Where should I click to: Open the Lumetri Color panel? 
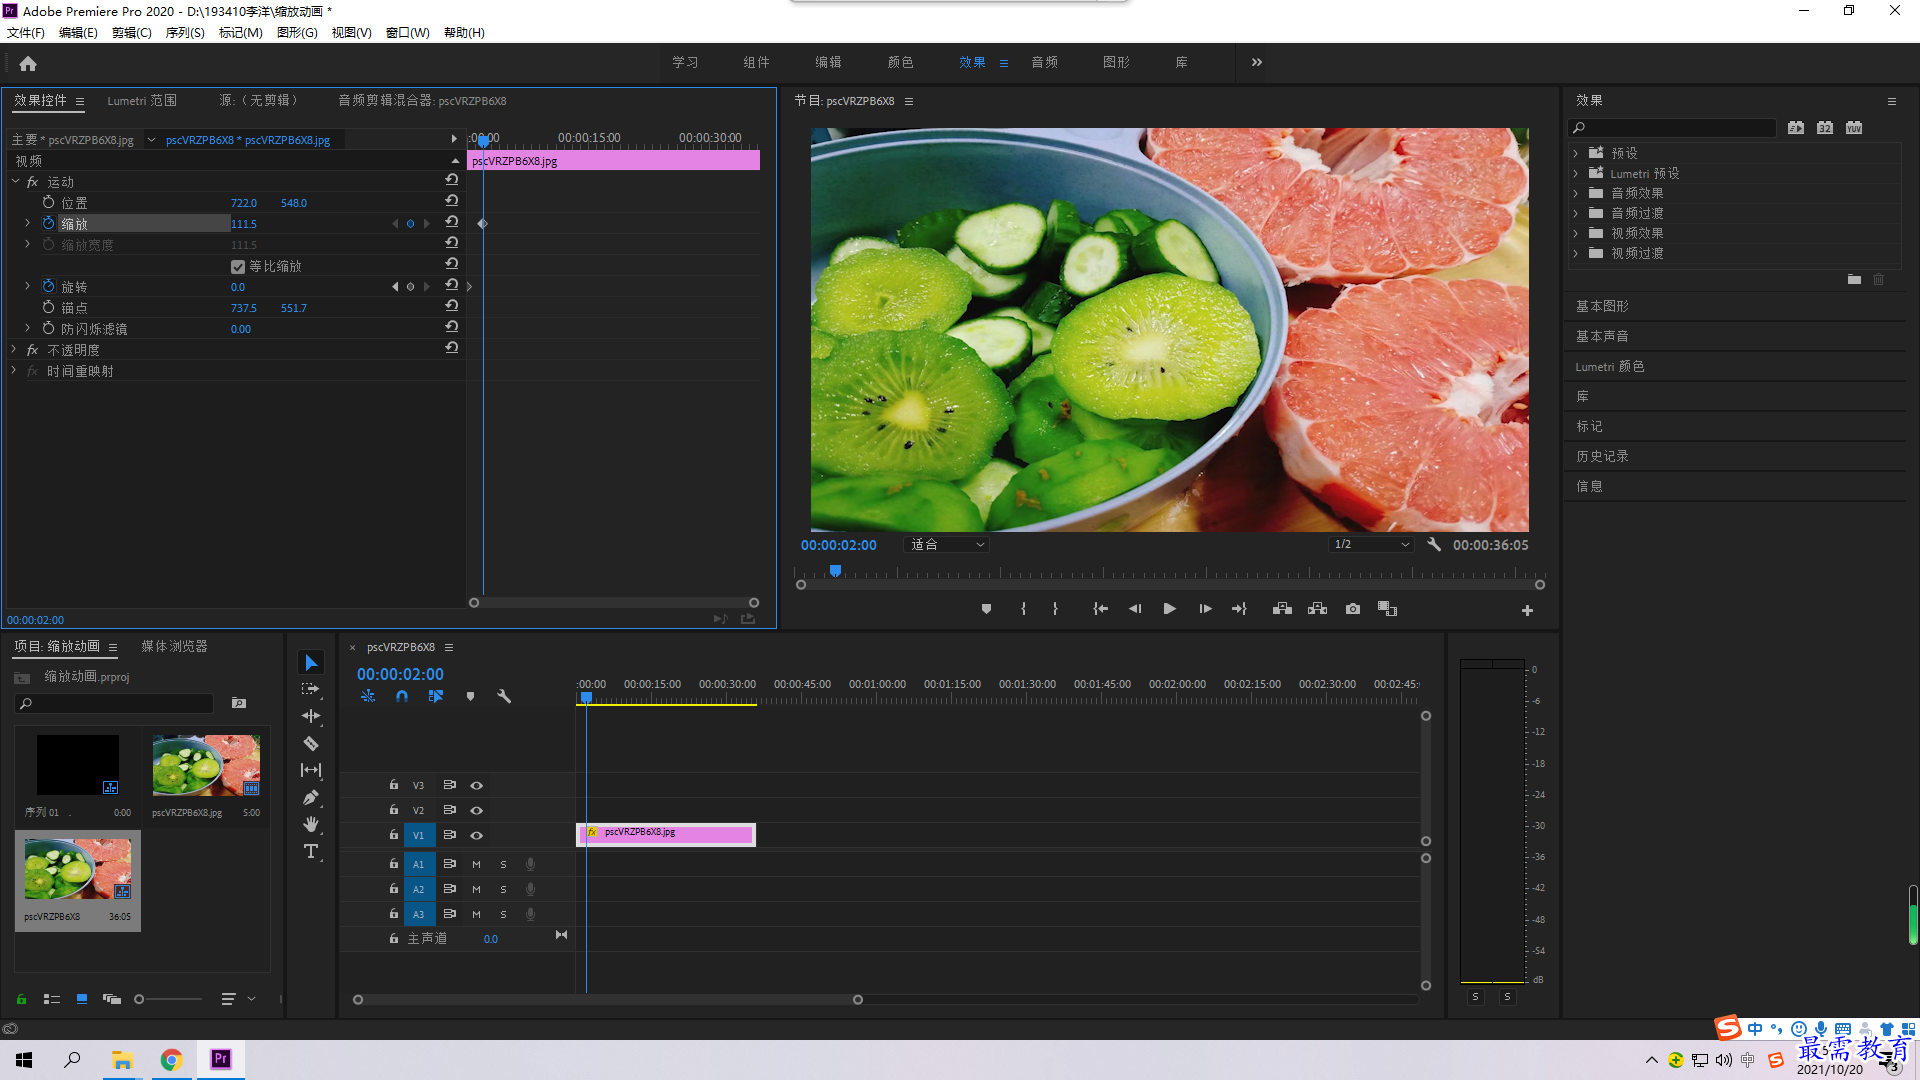[1610, 367]
